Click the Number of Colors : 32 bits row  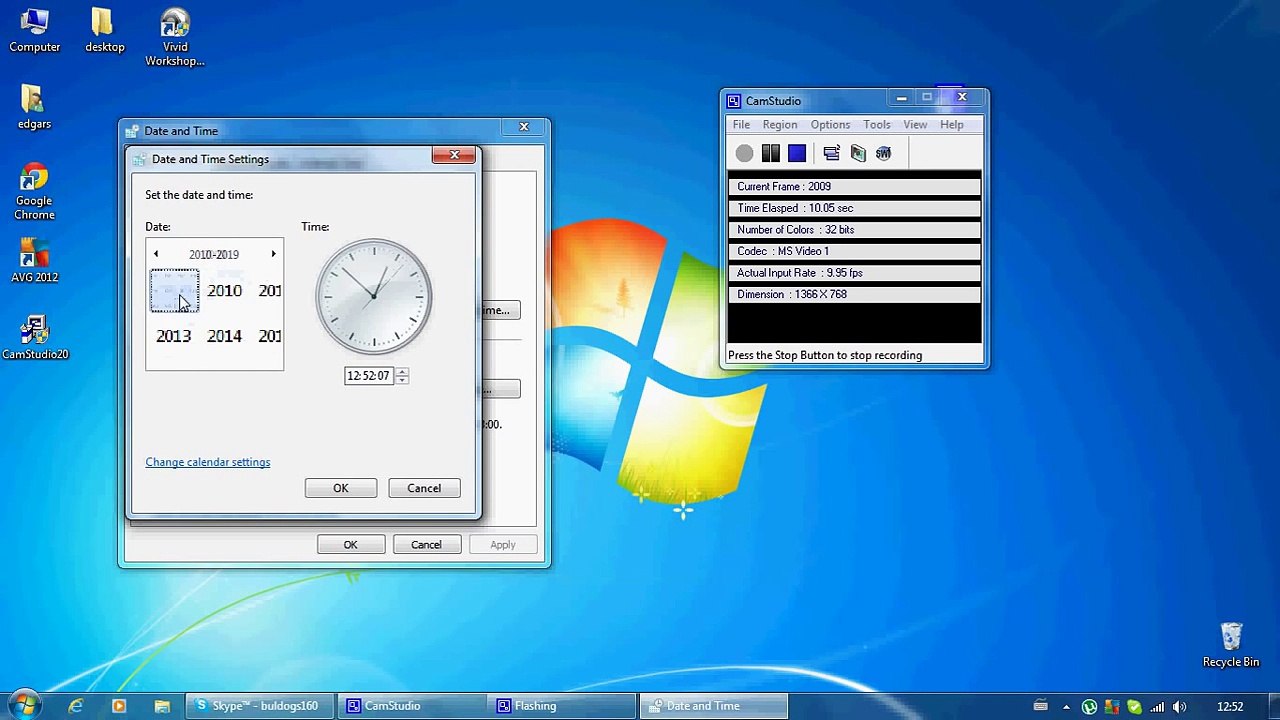[x=855, y=230]
